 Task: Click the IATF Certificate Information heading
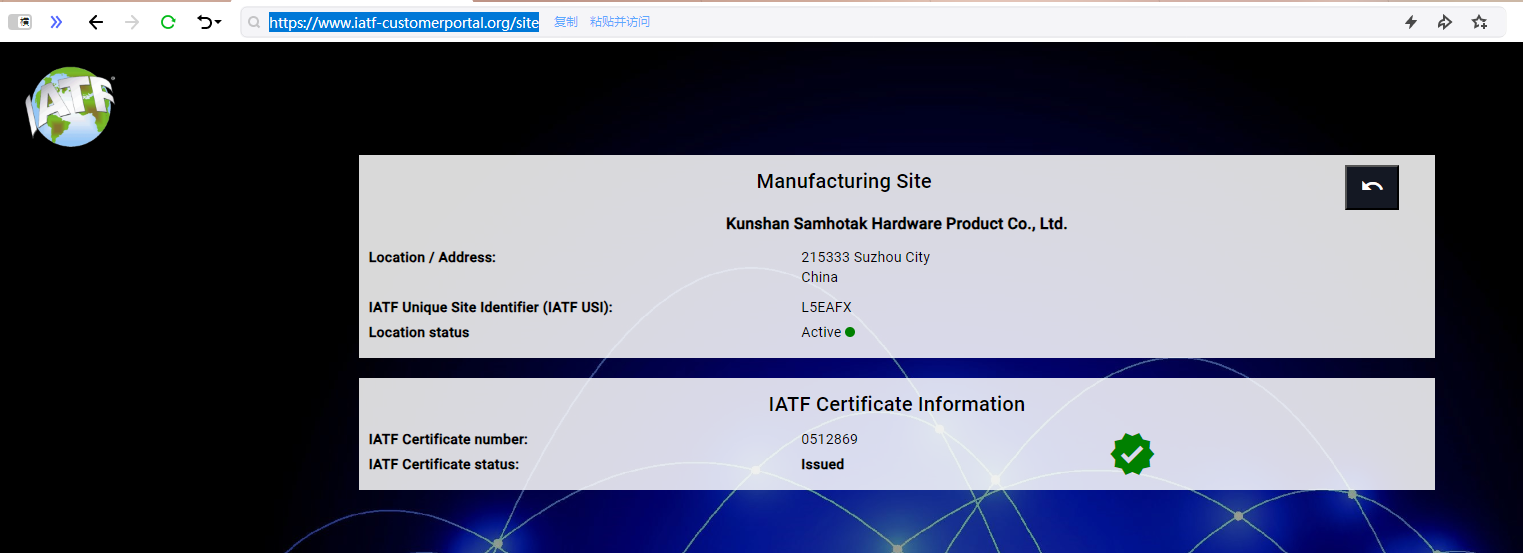coord(897,404)
